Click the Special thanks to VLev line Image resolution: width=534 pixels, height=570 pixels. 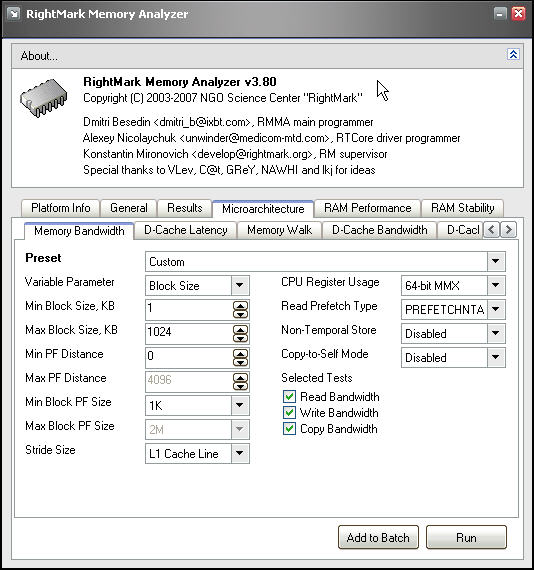pos(229,170)
